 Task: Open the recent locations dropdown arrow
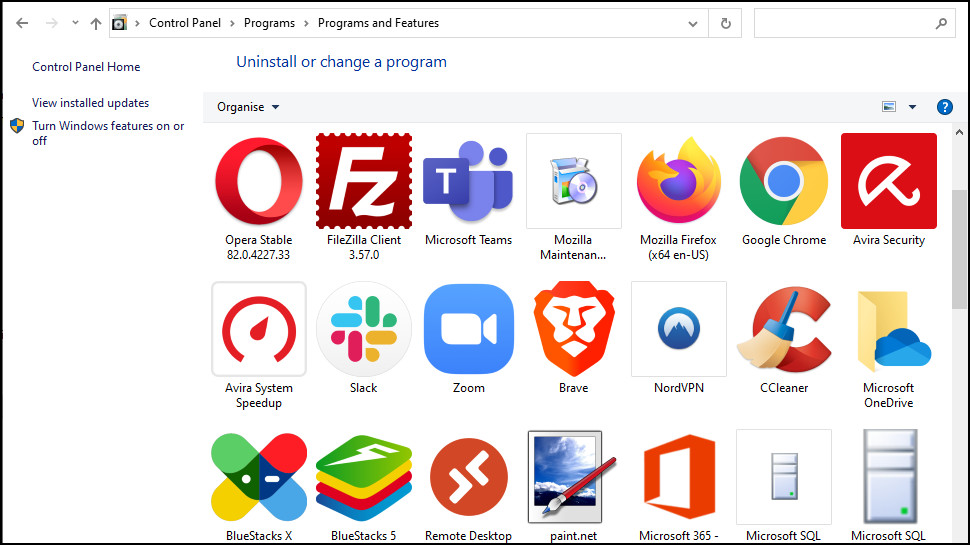pos(75,23)
